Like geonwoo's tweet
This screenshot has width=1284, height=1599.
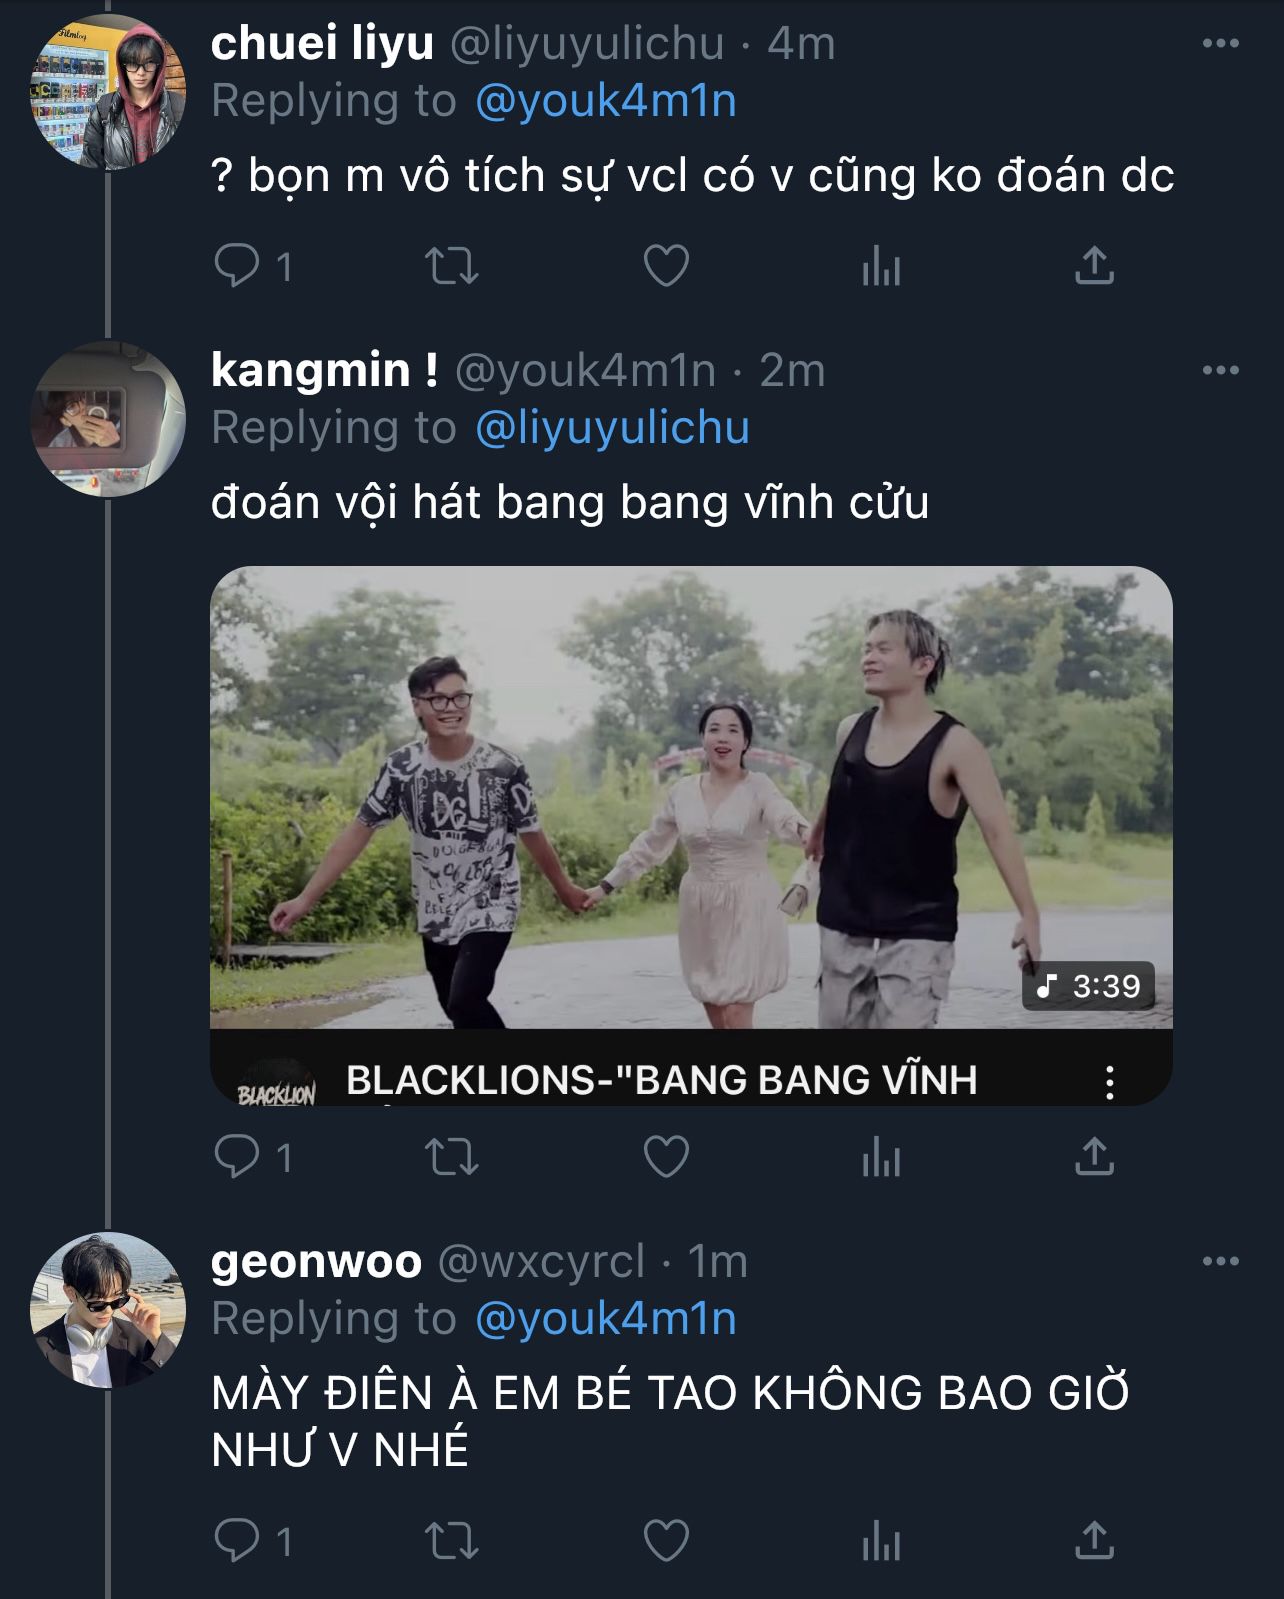click(666, 1540)
